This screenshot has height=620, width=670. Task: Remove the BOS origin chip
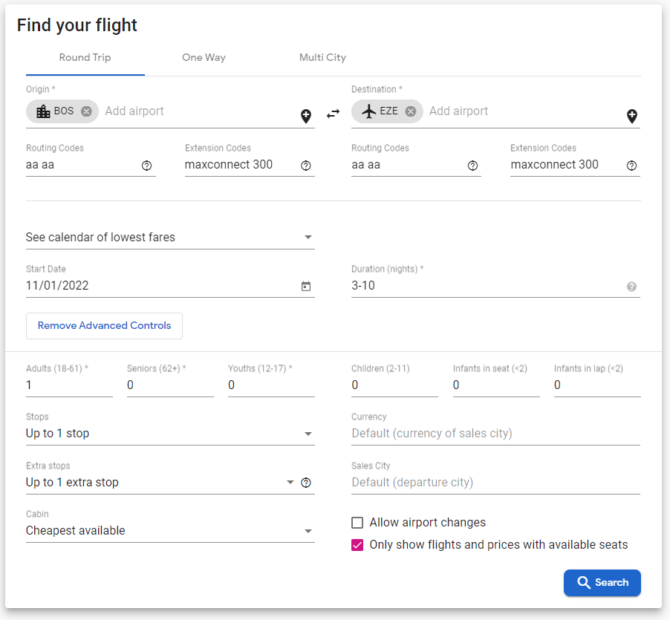click(87, 111)
